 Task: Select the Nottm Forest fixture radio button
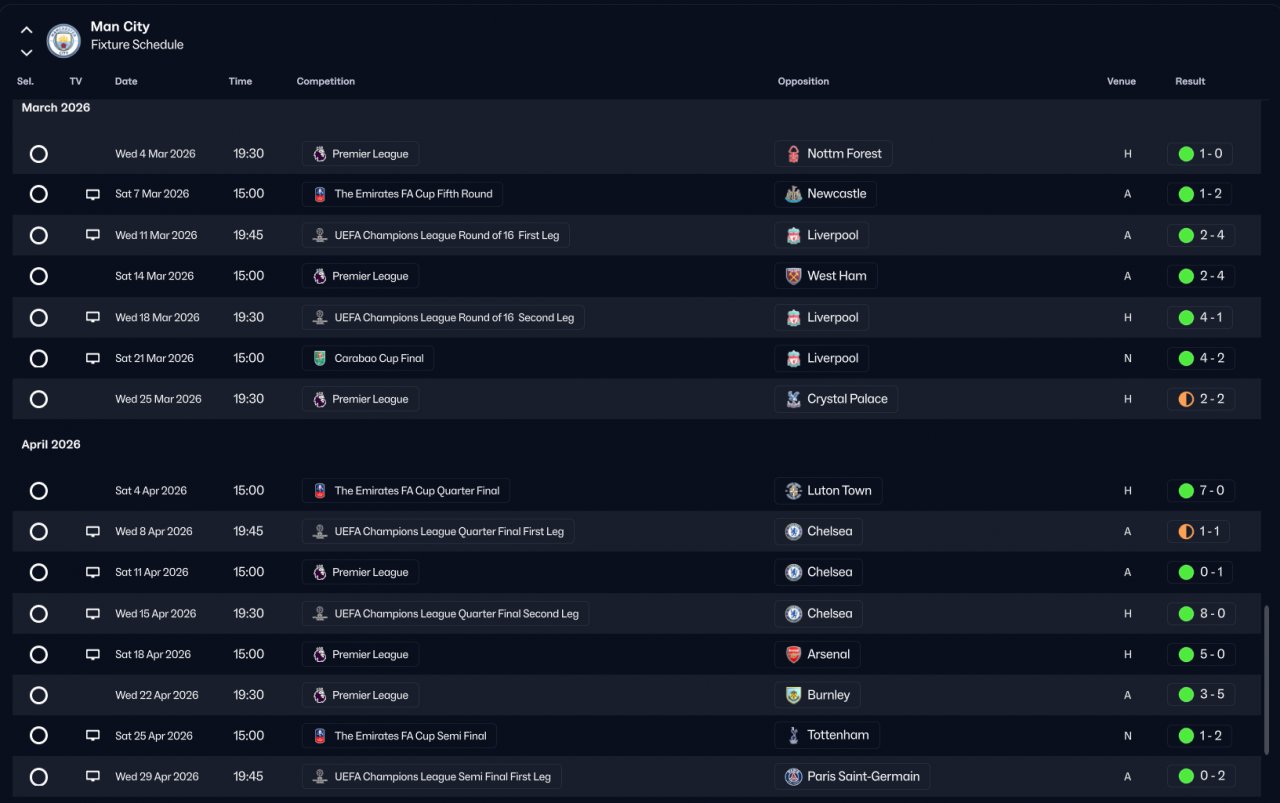pos(39,154)
